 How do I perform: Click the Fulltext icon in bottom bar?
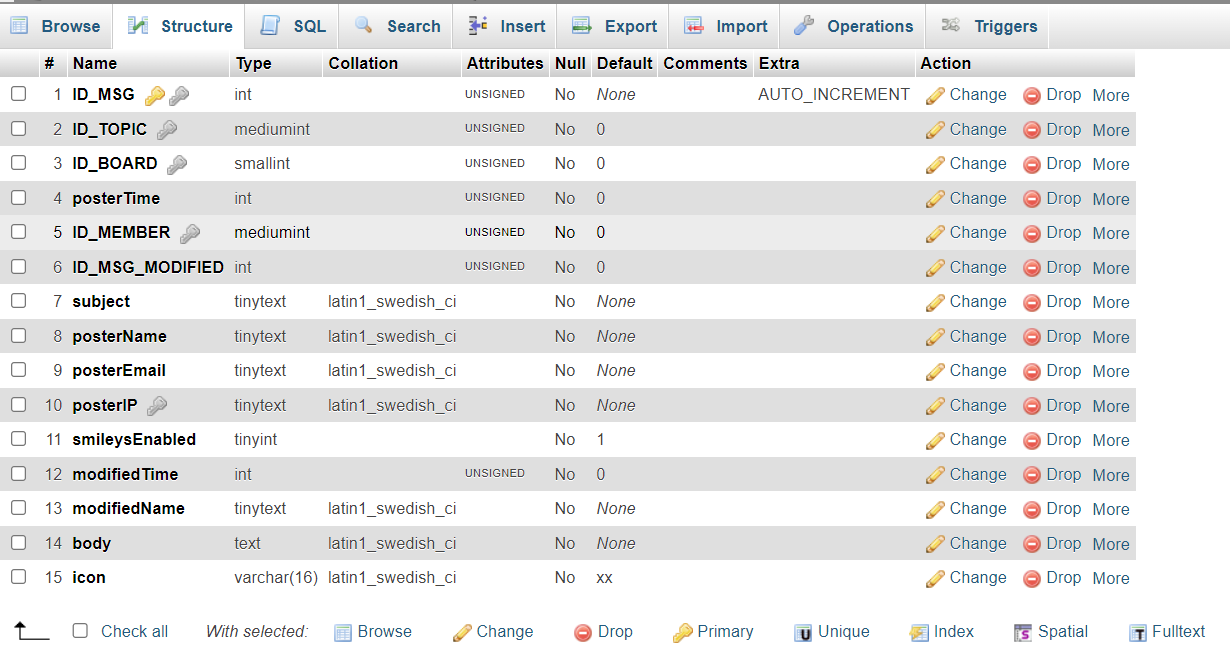pos(1137,632)
